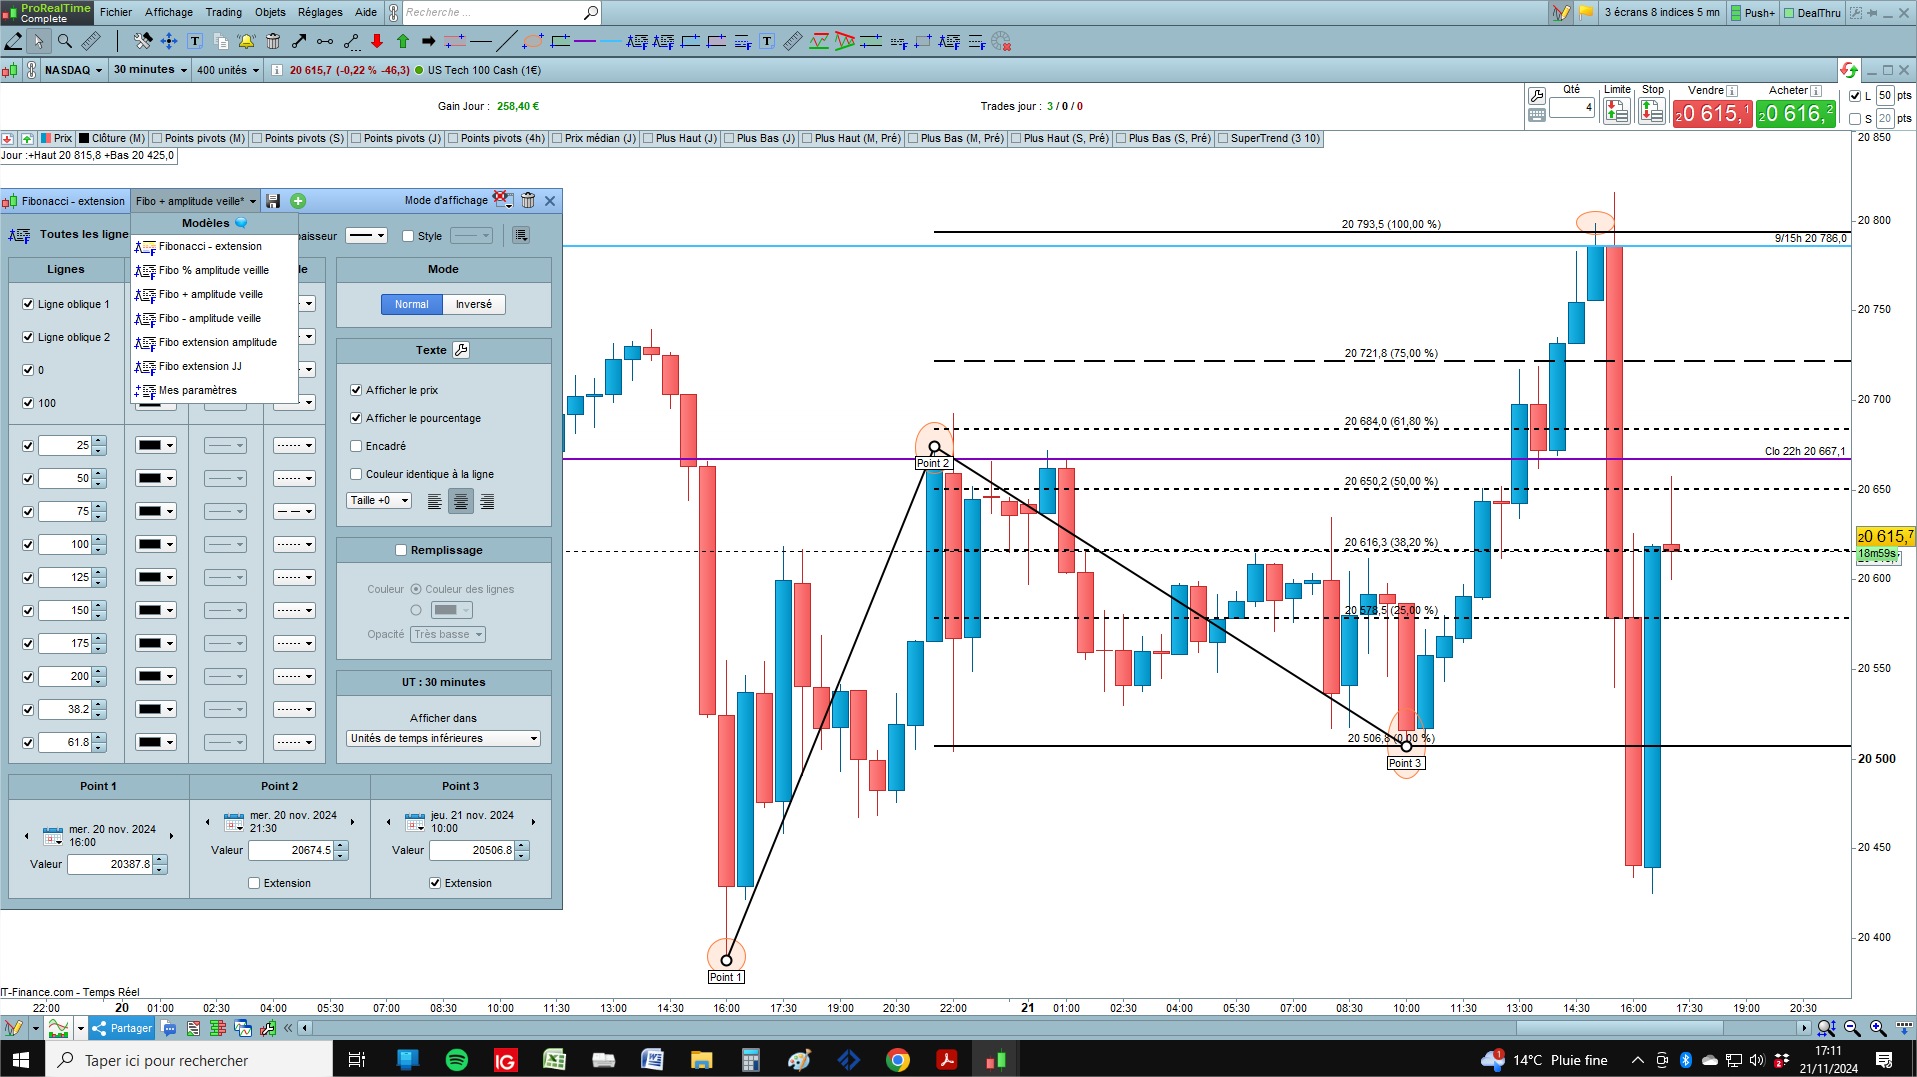Add an alert with the yellow bell

click(246, 41)
